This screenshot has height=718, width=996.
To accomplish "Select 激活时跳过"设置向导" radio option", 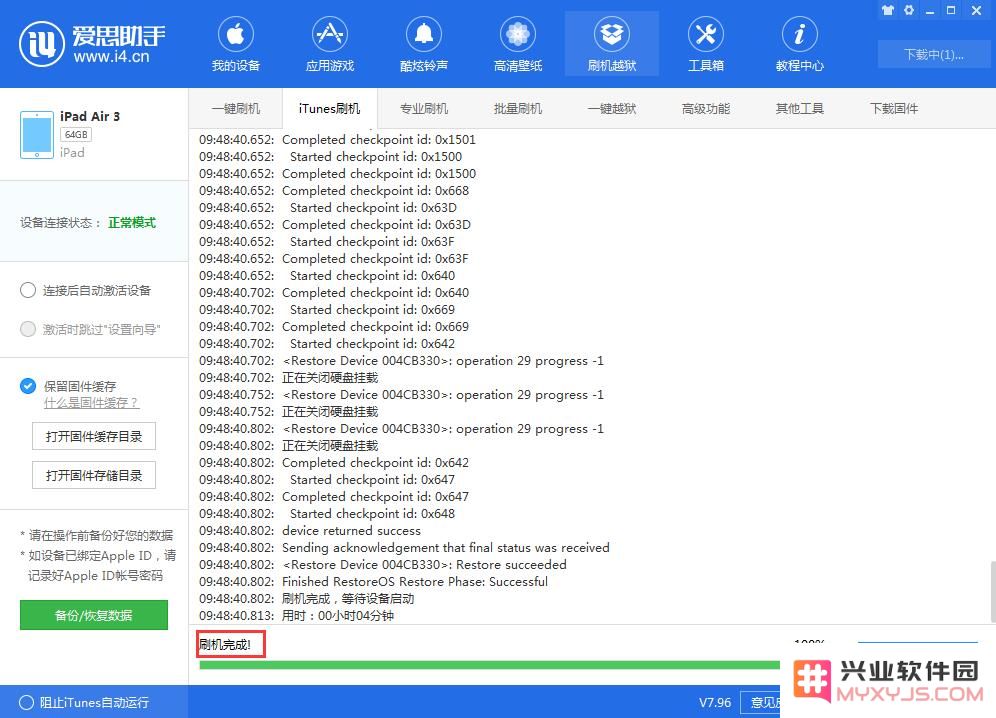I will coord(28,329).
